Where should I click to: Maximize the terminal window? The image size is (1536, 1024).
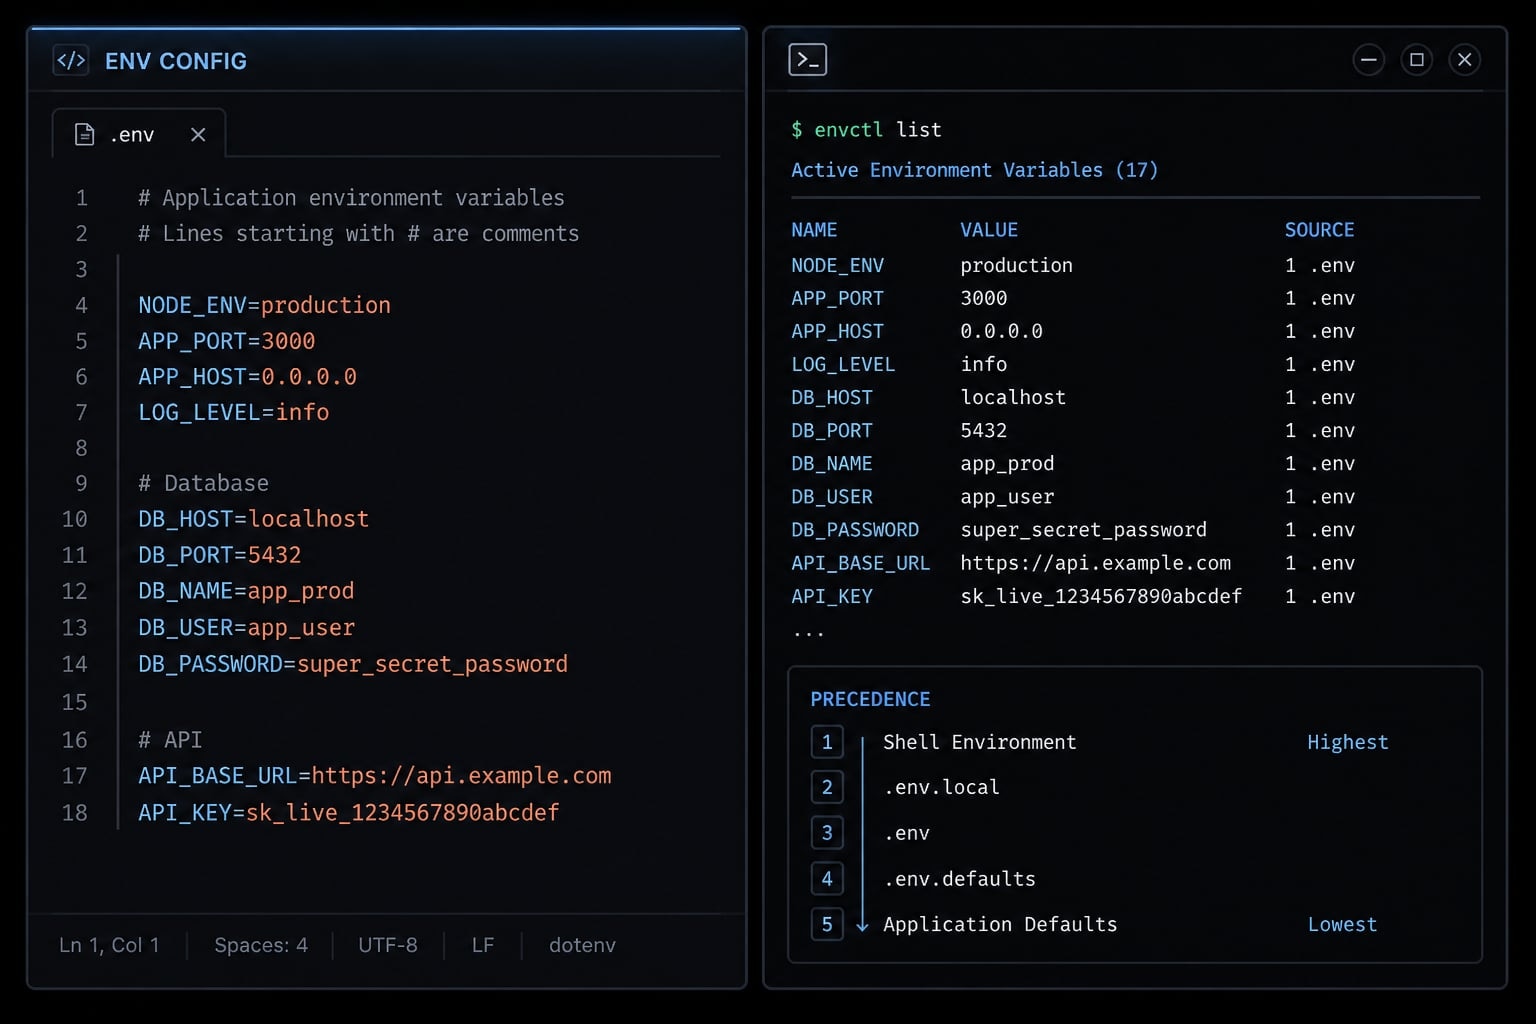click(1417, 60)
